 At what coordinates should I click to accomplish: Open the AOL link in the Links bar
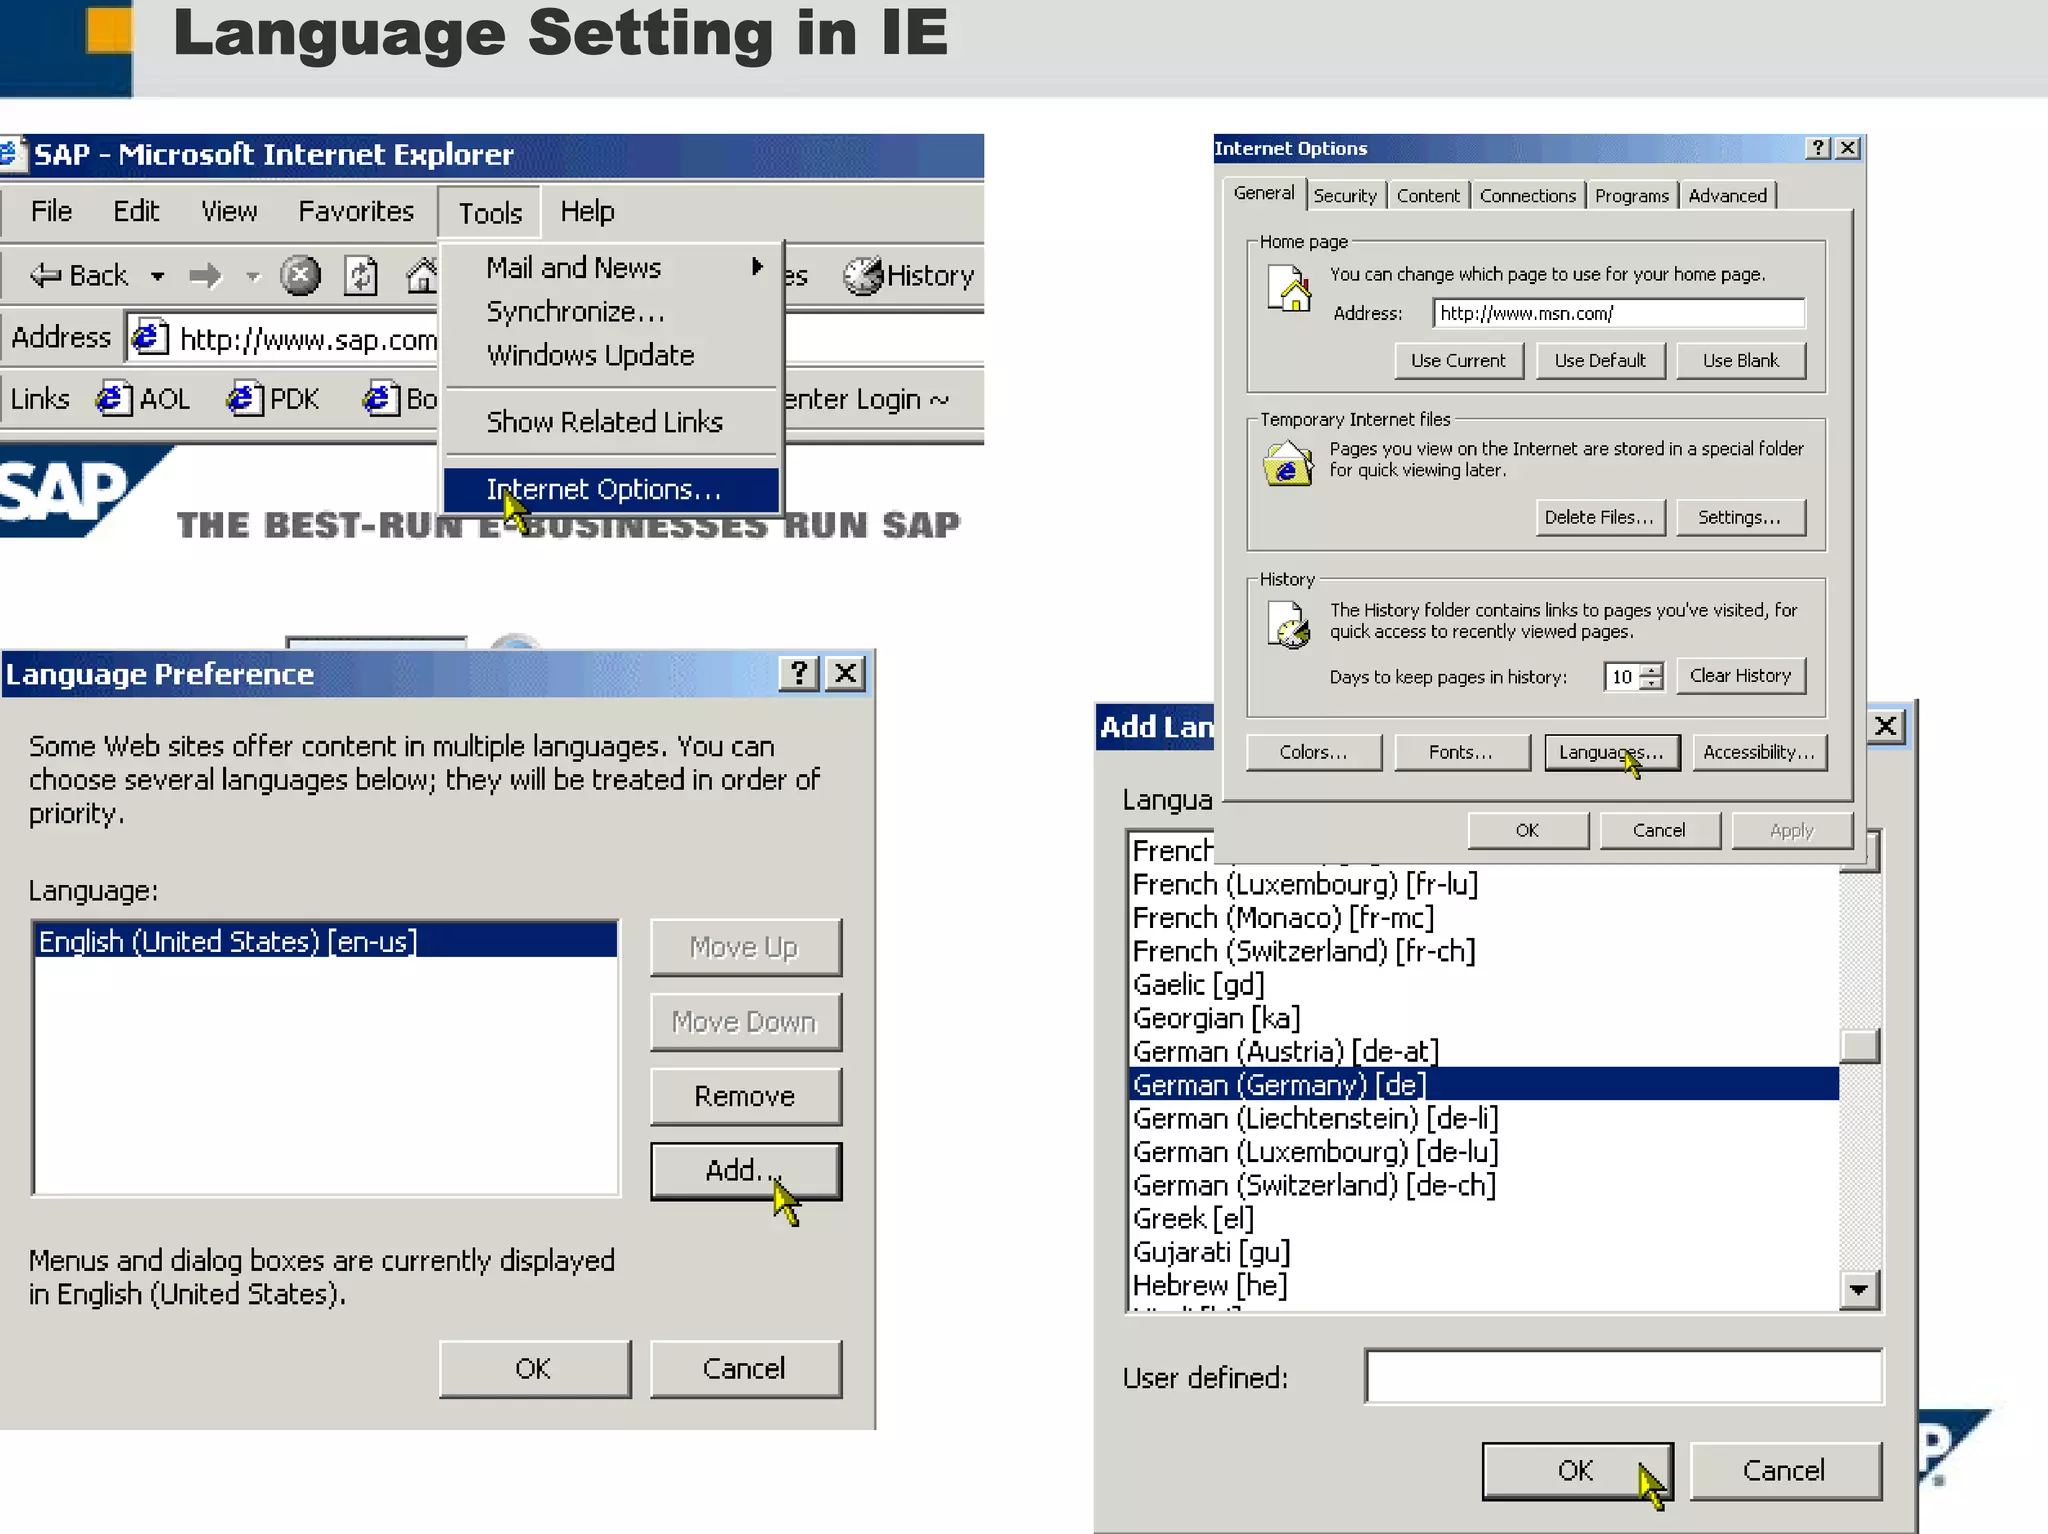coord(142,399)
